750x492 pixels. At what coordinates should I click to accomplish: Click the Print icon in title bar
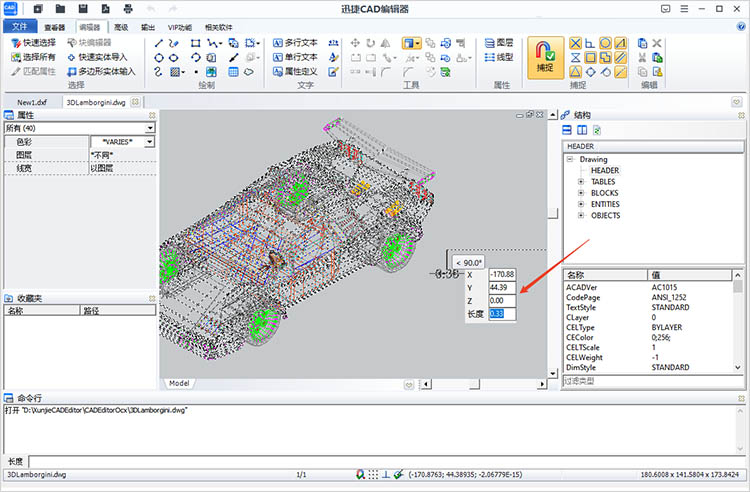pyautogui.click(x=128, y=9)
